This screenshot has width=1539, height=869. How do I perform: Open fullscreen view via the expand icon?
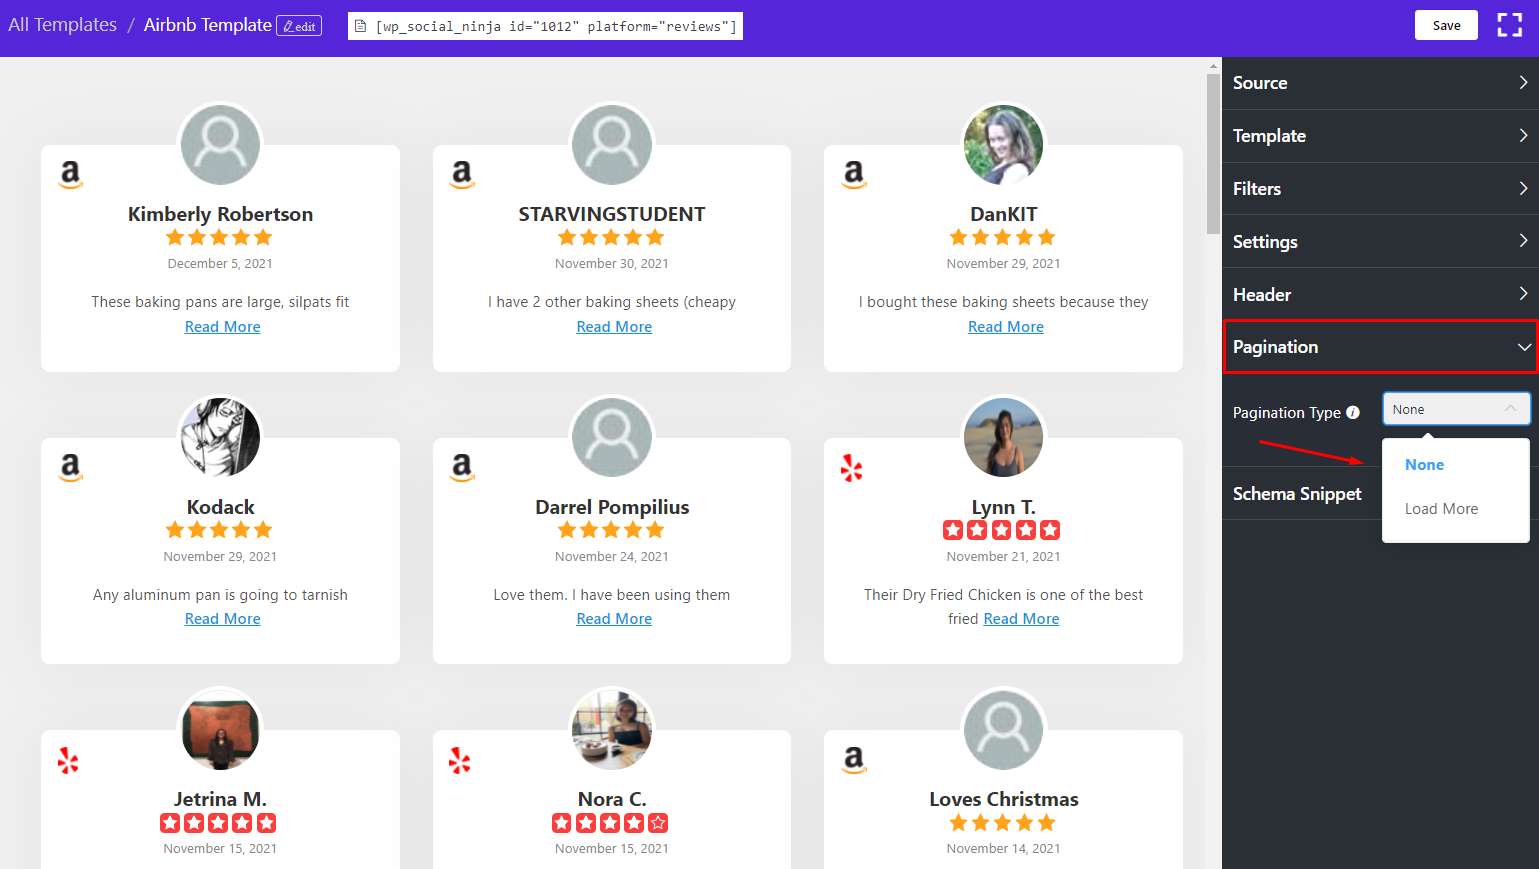pos(1509,25)
